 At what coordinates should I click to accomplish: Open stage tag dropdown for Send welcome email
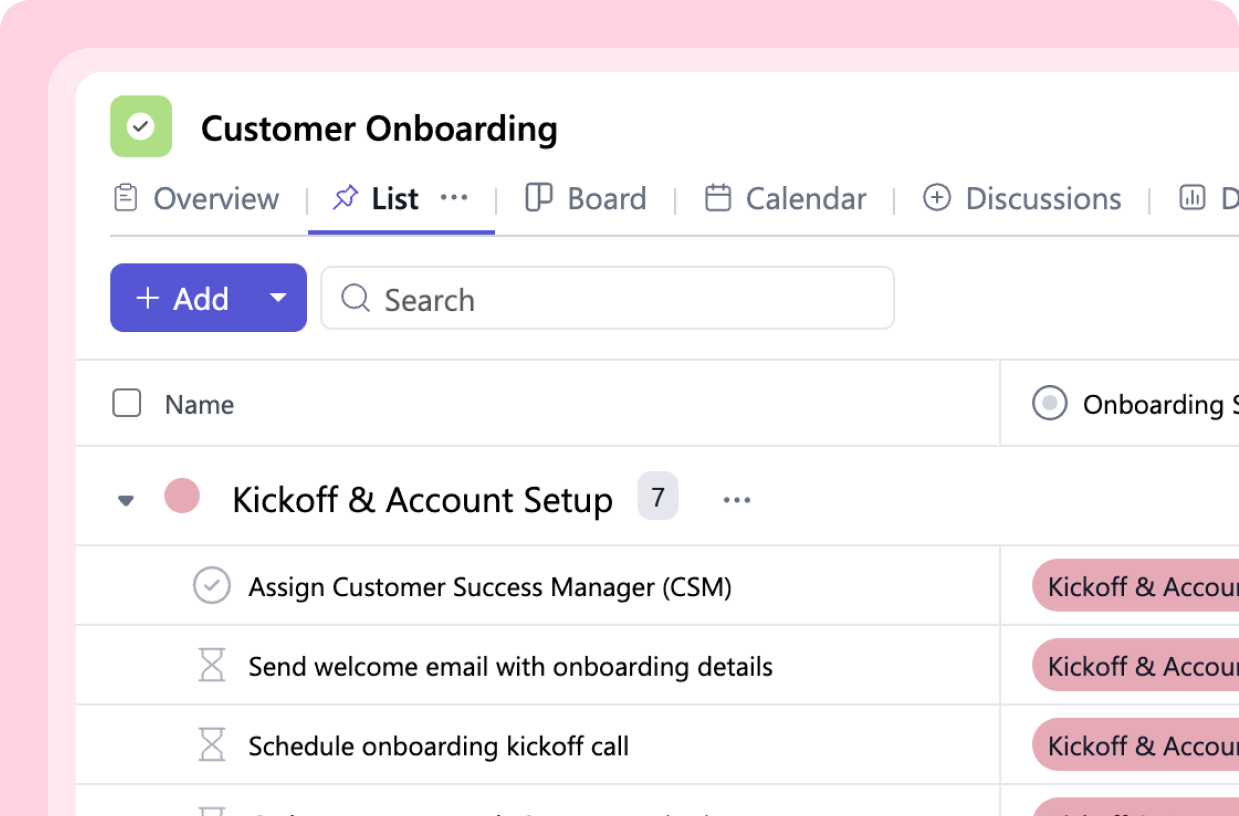point(1135,666)
